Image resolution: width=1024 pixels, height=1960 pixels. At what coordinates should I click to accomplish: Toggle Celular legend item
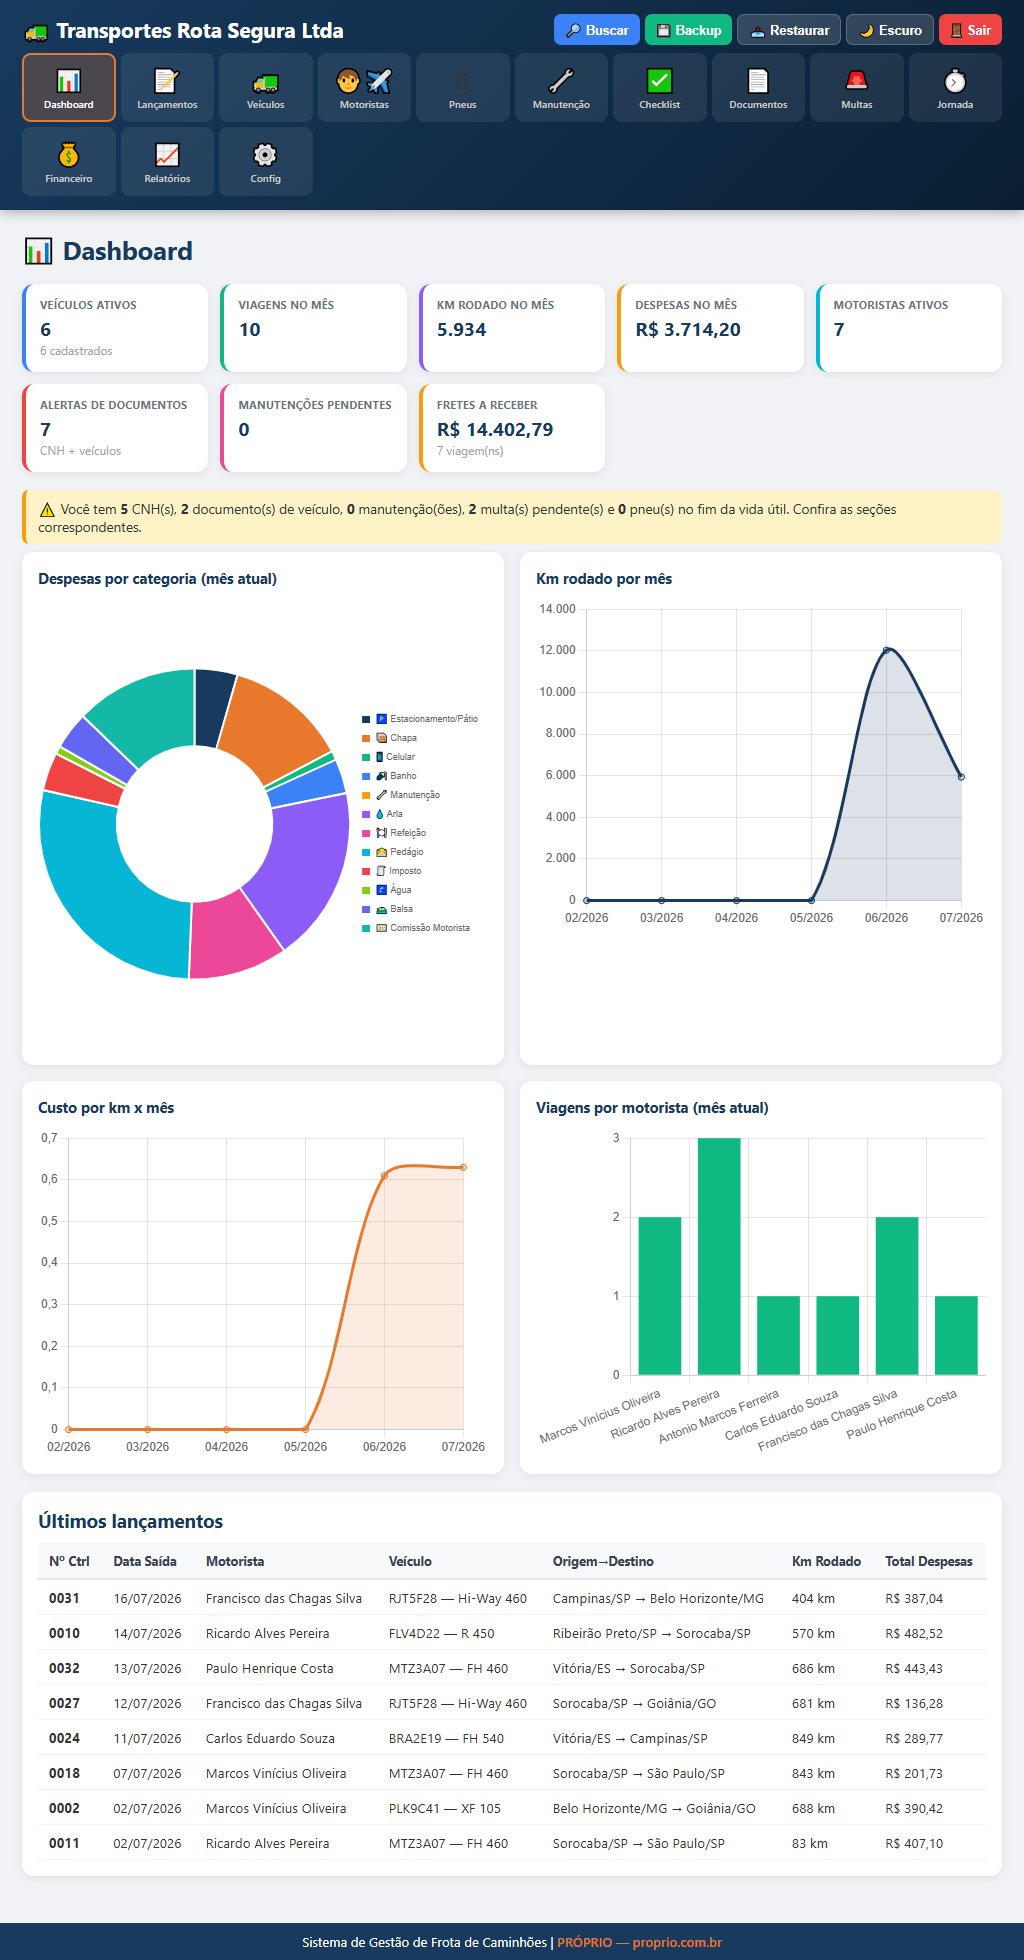click(x=388, y=757)
